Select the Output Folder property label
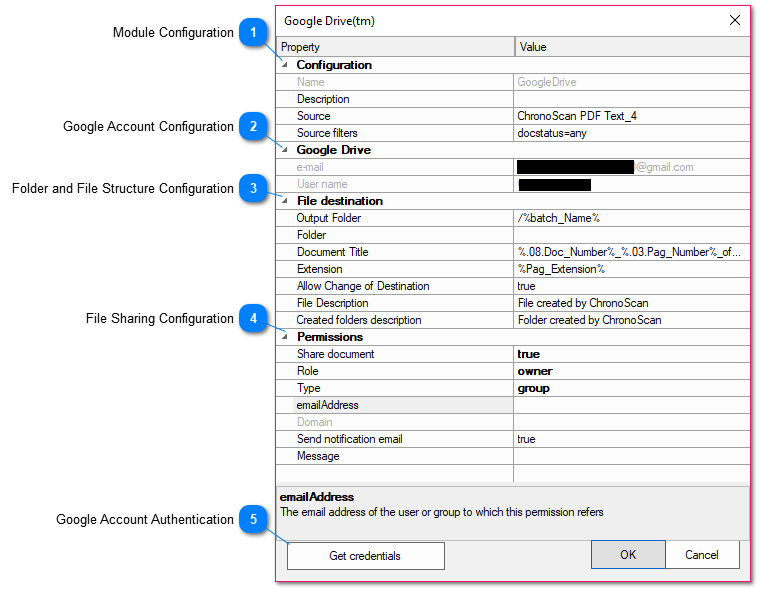This screenshot has height=591, width=761. coord(329,218)
